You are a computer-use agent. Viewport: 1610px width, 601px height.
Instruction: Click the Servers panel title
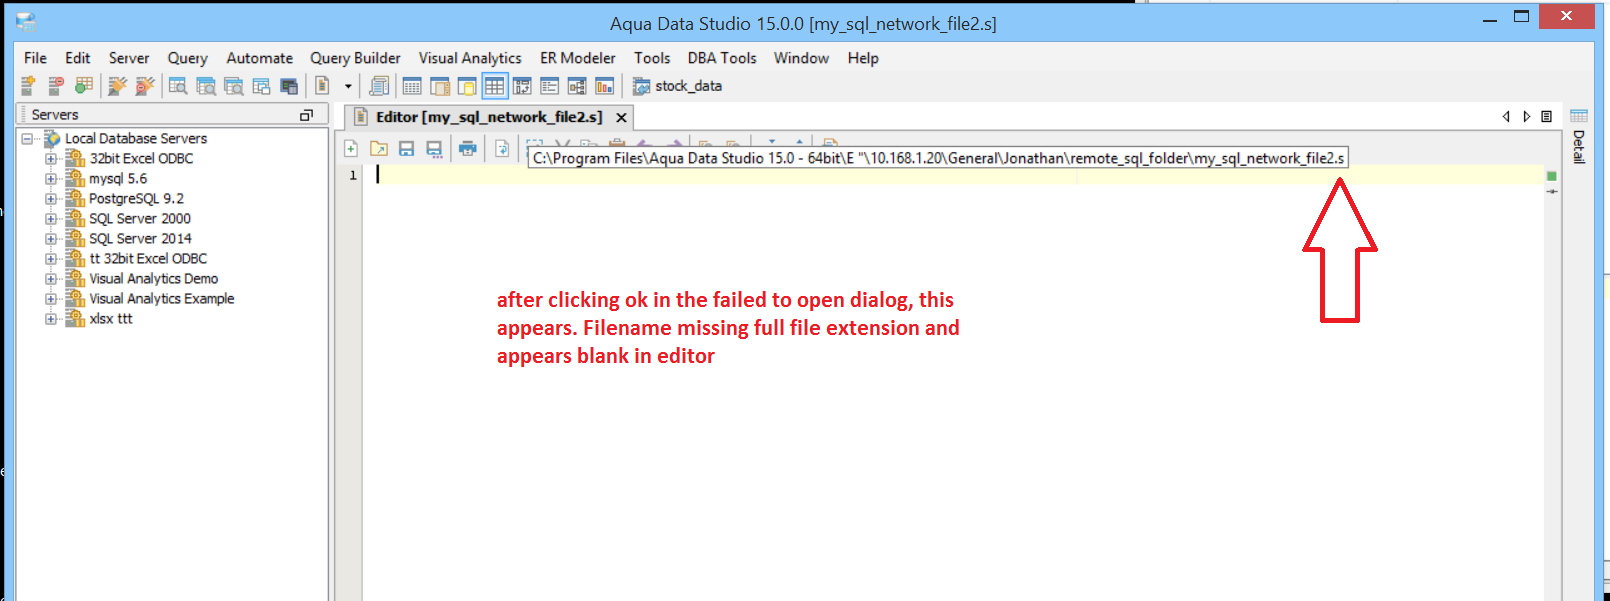pos(55,114)
